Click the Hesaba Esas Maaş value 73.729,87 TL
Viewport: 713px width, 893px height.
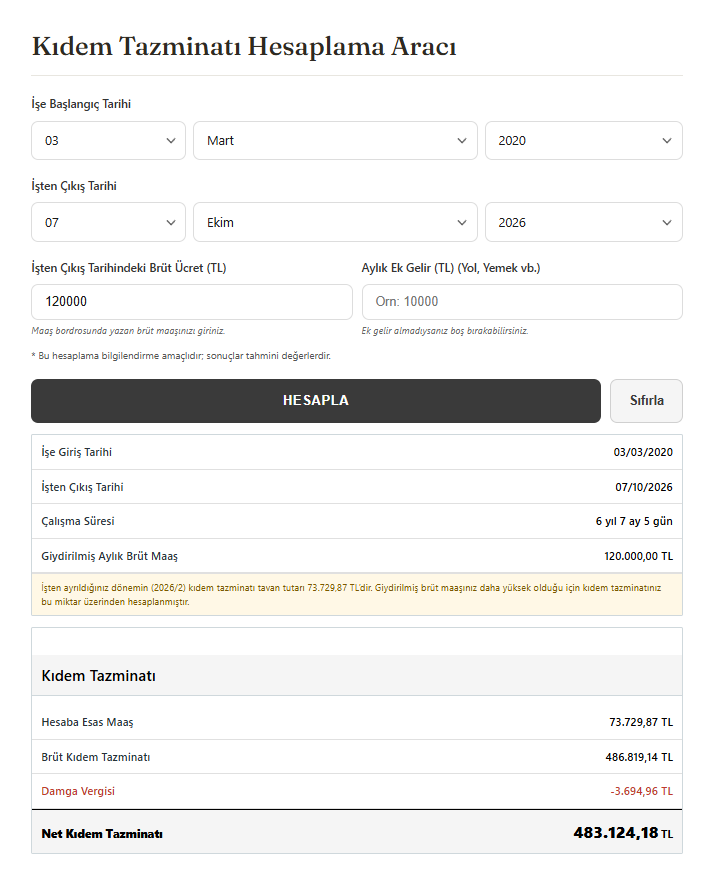tap(641, 722)
